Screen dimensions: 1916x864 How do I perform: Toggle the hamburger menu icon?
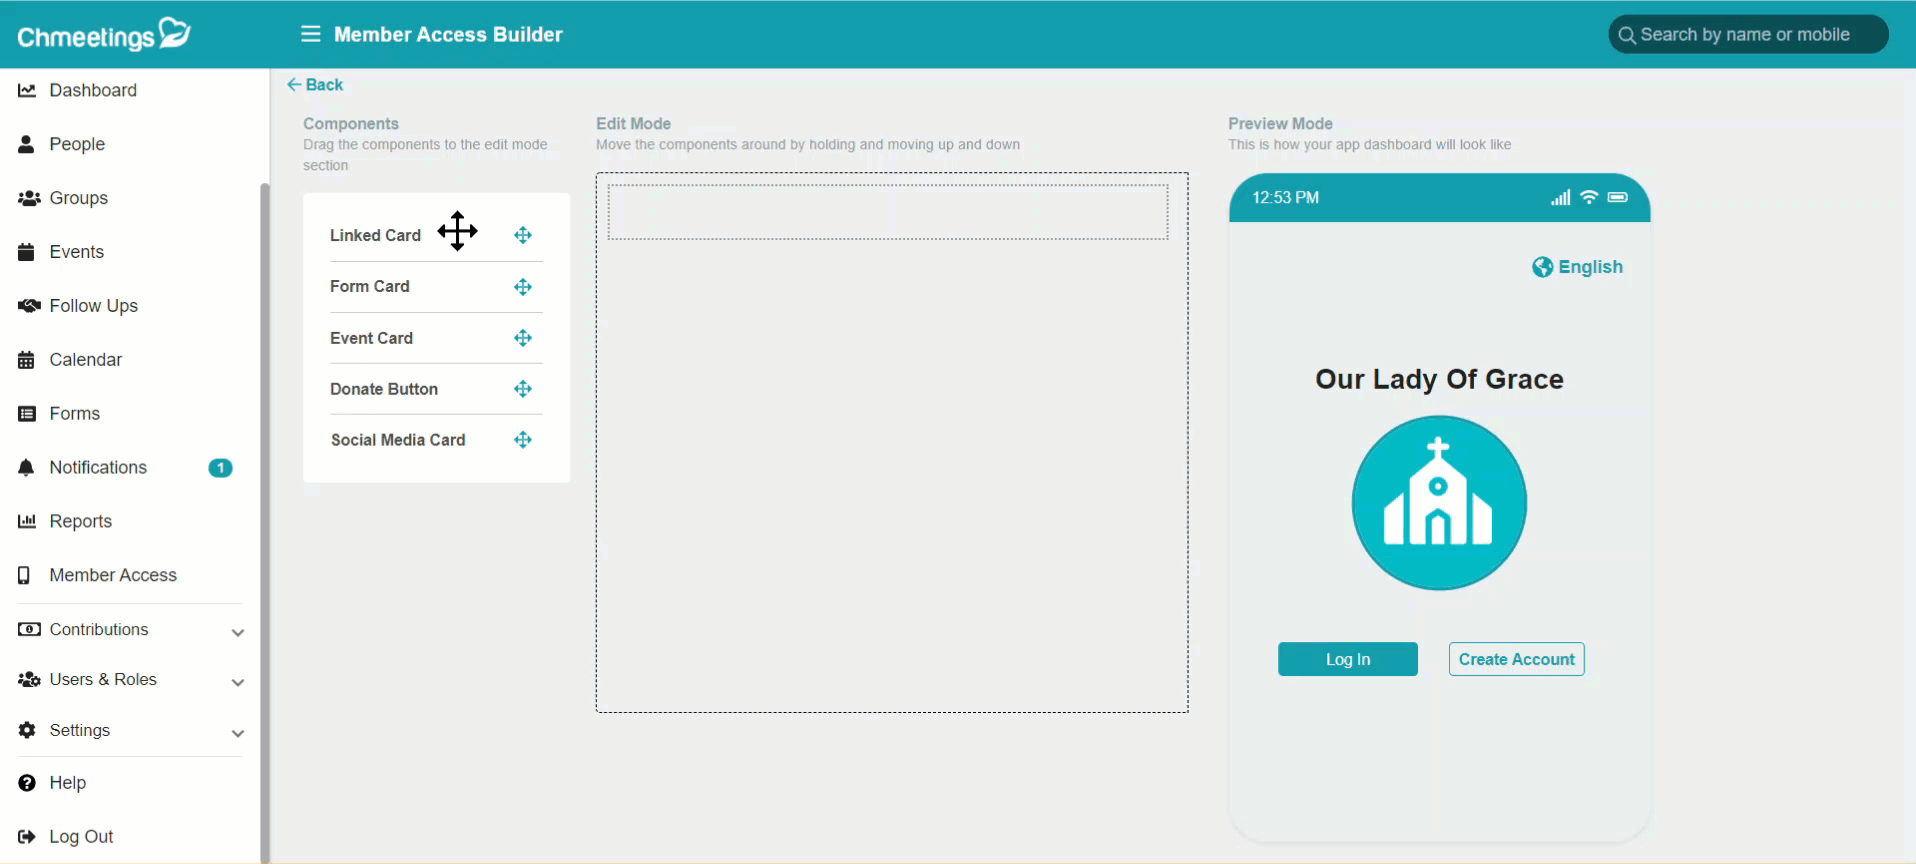[311, 34]
